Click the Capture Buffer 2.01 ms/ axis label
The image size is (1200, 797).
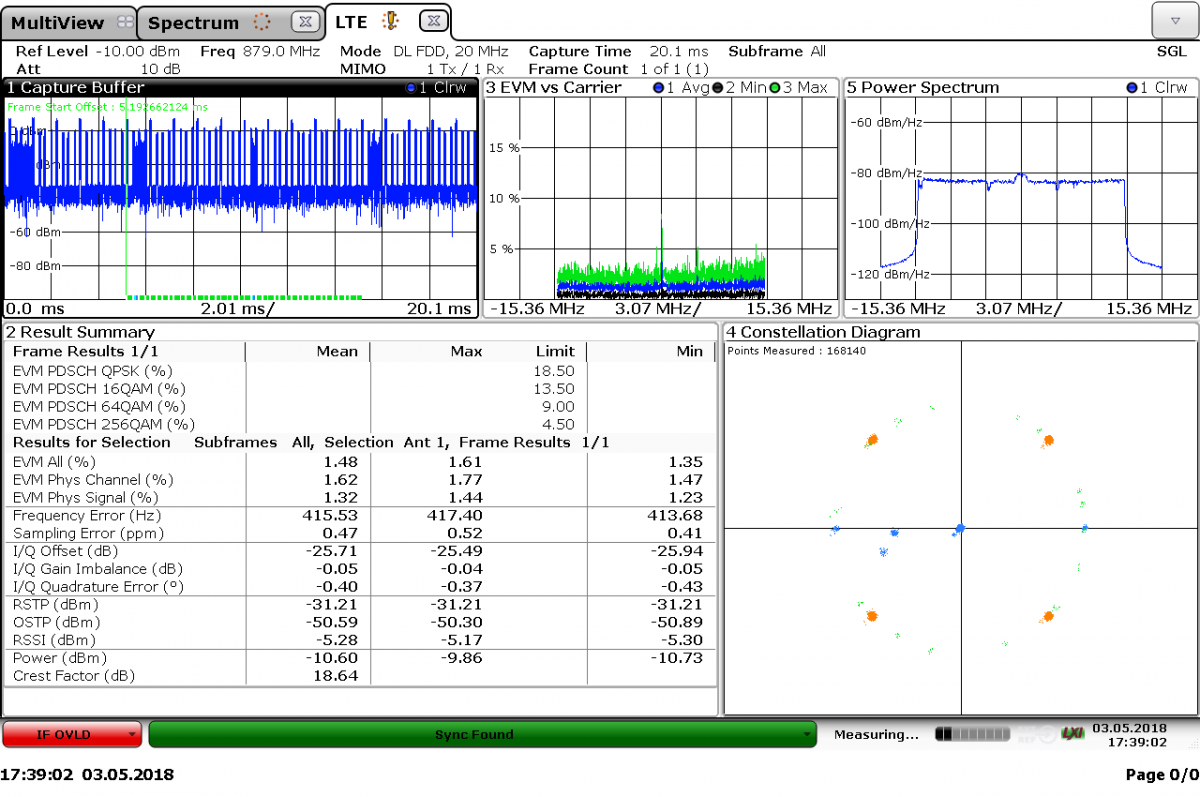coord(238,309)
